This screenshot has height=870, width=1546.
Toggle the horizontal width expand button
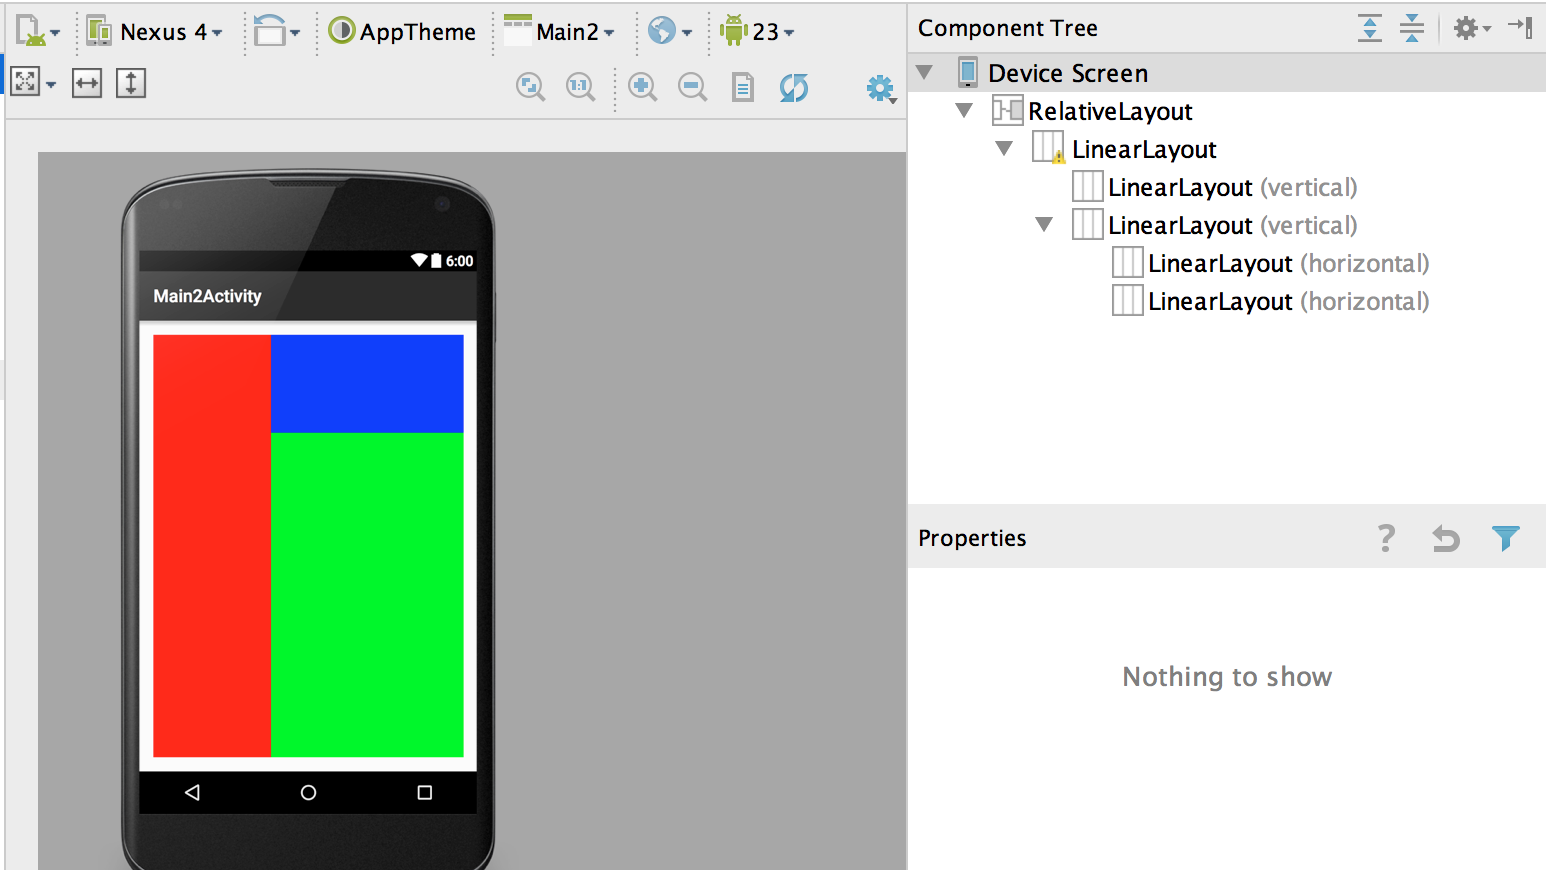87,83
